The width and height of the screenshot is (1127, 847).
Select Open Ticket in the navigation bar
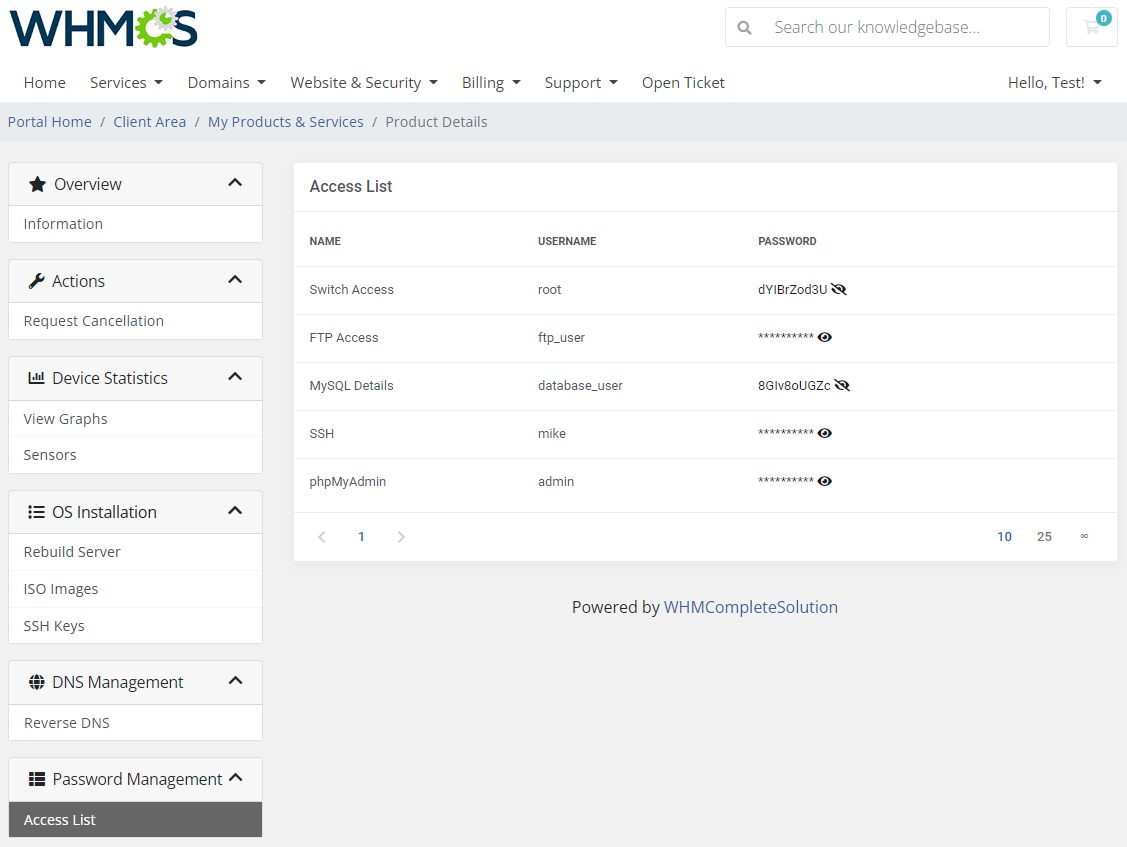(x=683, y=82)
